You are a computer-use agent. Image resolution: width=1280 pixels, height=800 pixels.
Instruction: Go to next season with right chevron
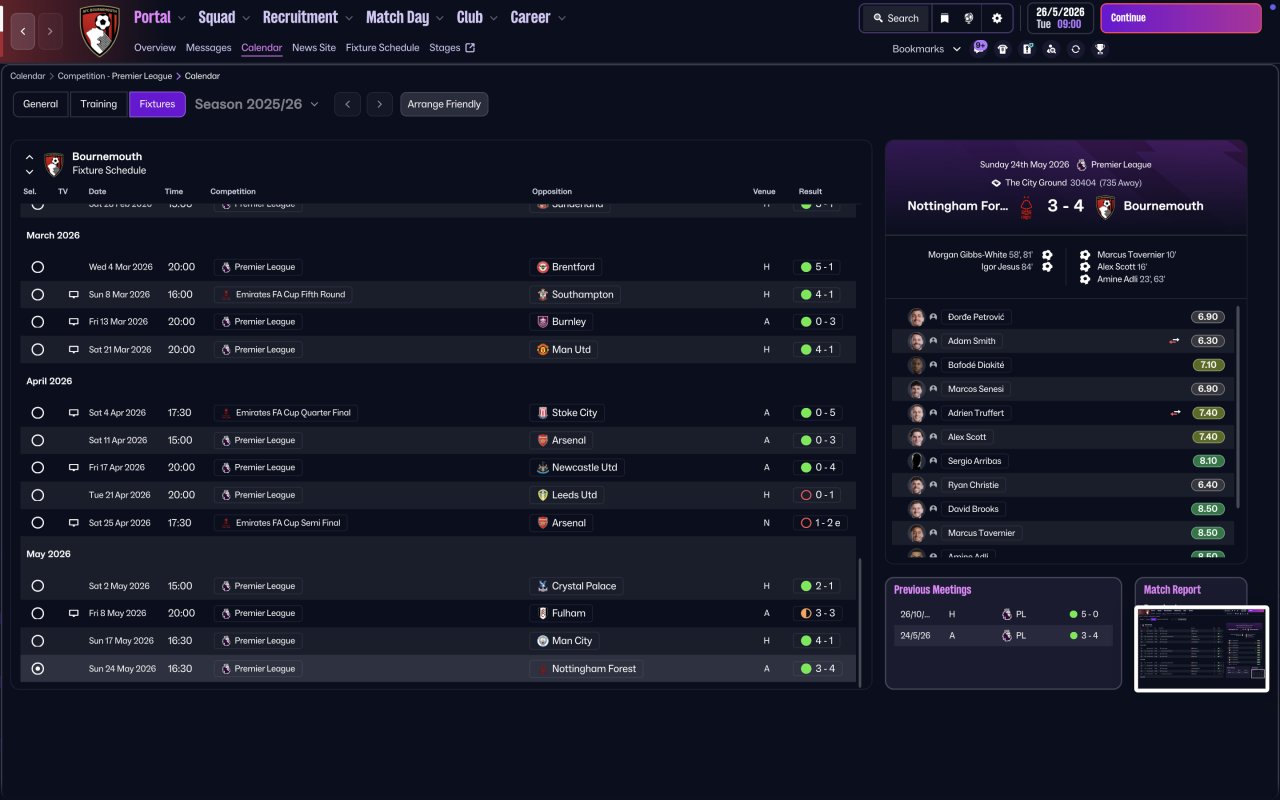[379, 104]
